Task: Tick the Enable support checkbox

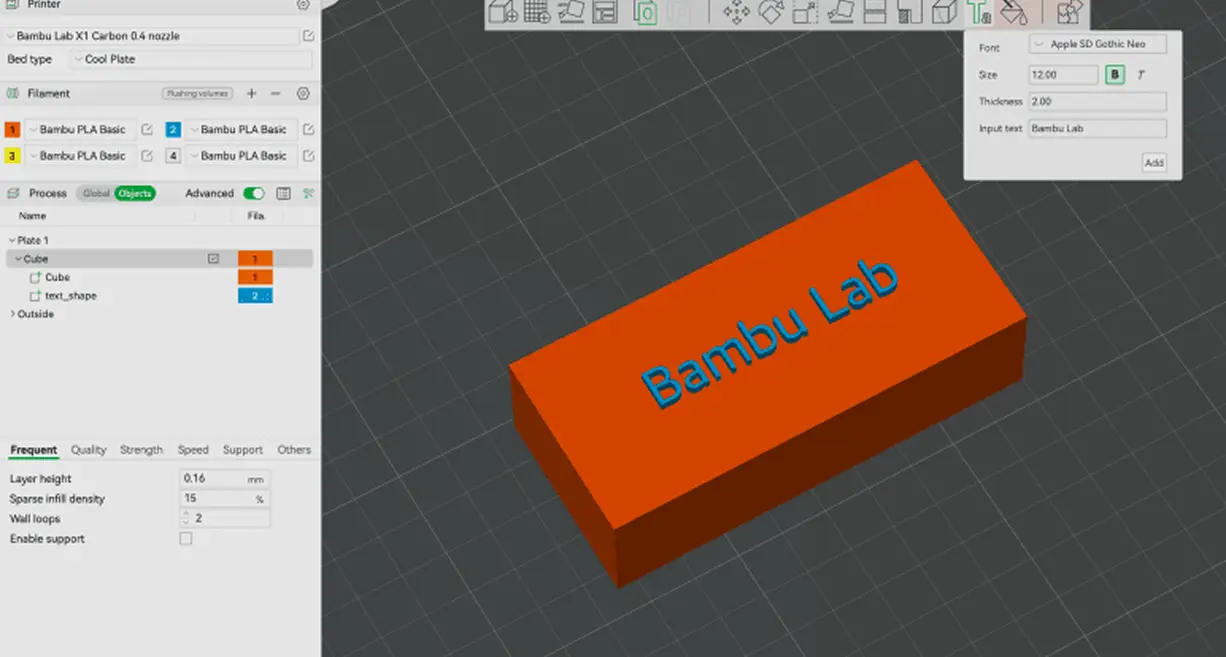Action: (x=186, y=539)
